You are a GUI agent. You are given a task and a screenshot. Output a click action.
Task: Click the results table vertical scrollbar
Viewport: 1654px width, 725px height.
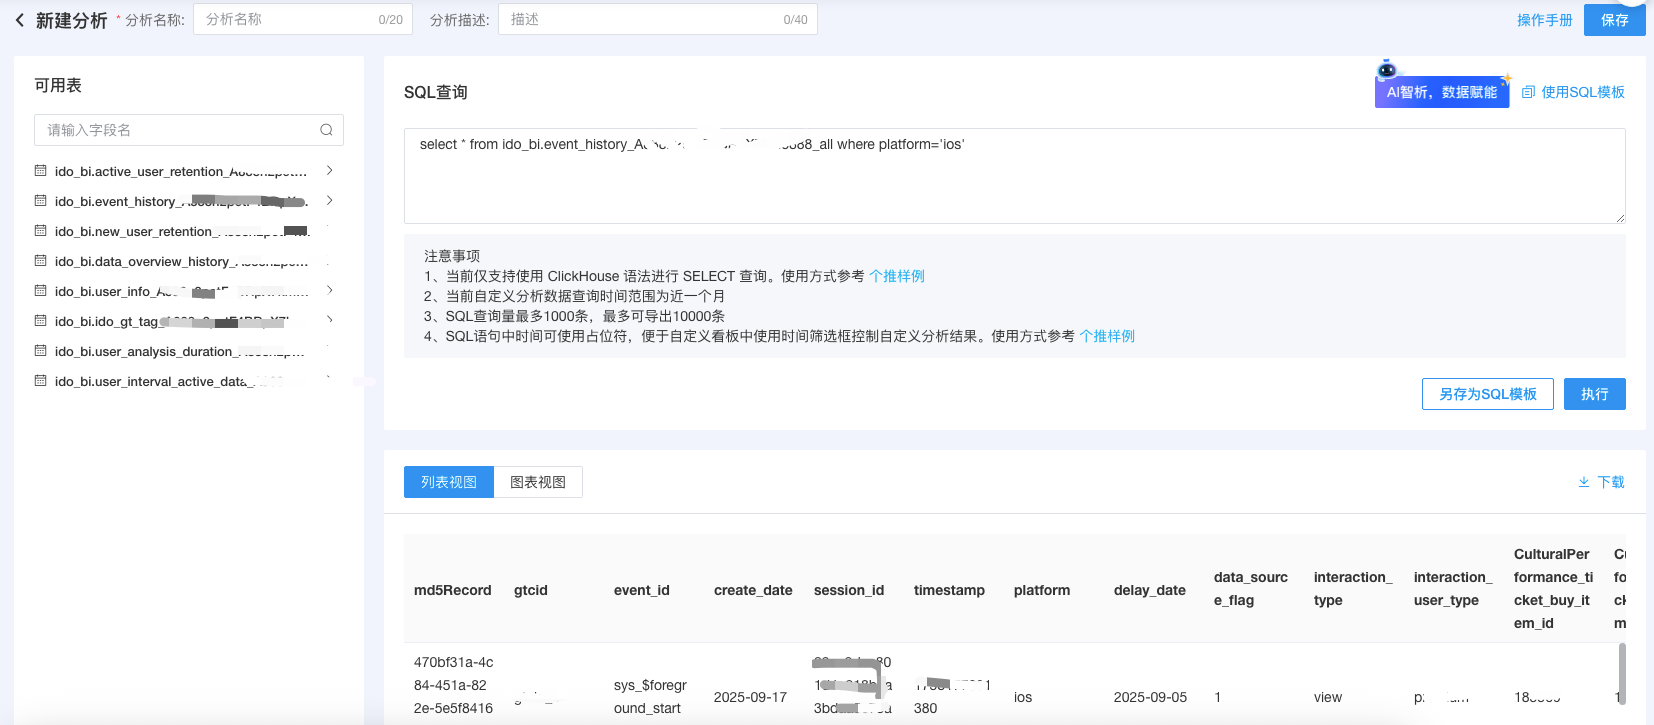pyautogui.click(x=1622, y=674)
